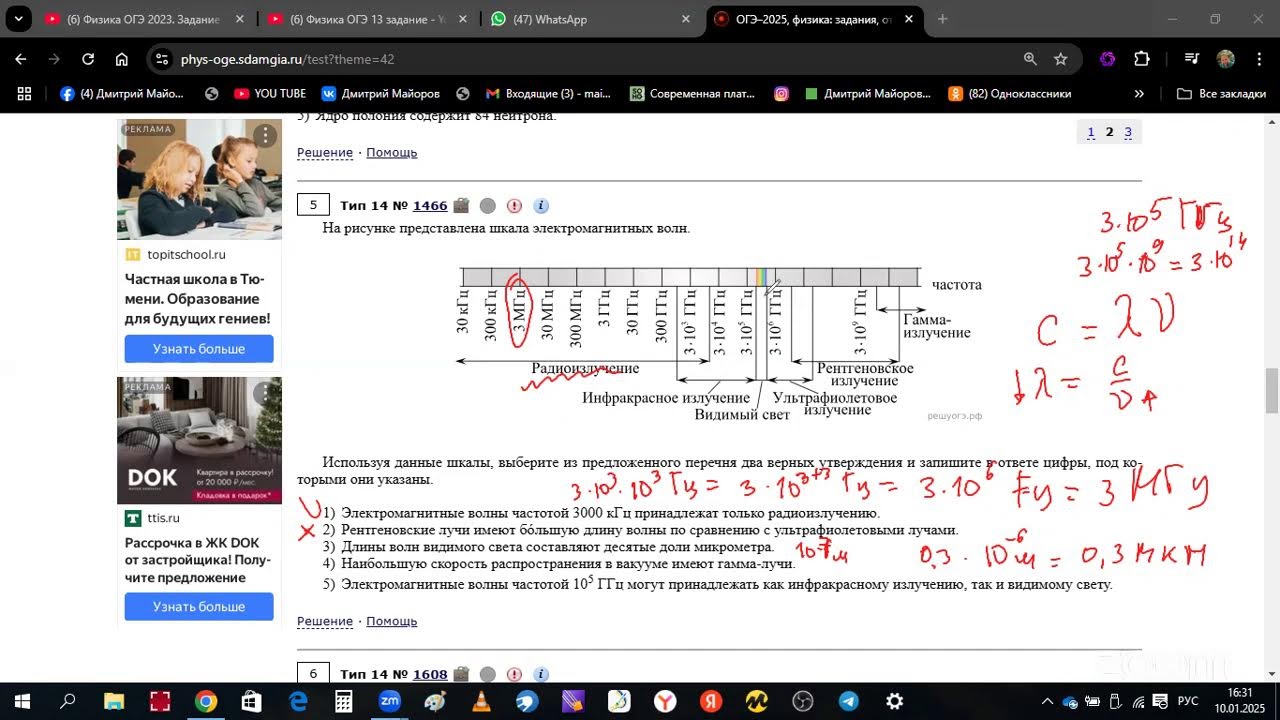The width and height of the screenshot is (1280, 720).
Task: Open Google Chrome from the taskbar
Action: pos(206,701)
